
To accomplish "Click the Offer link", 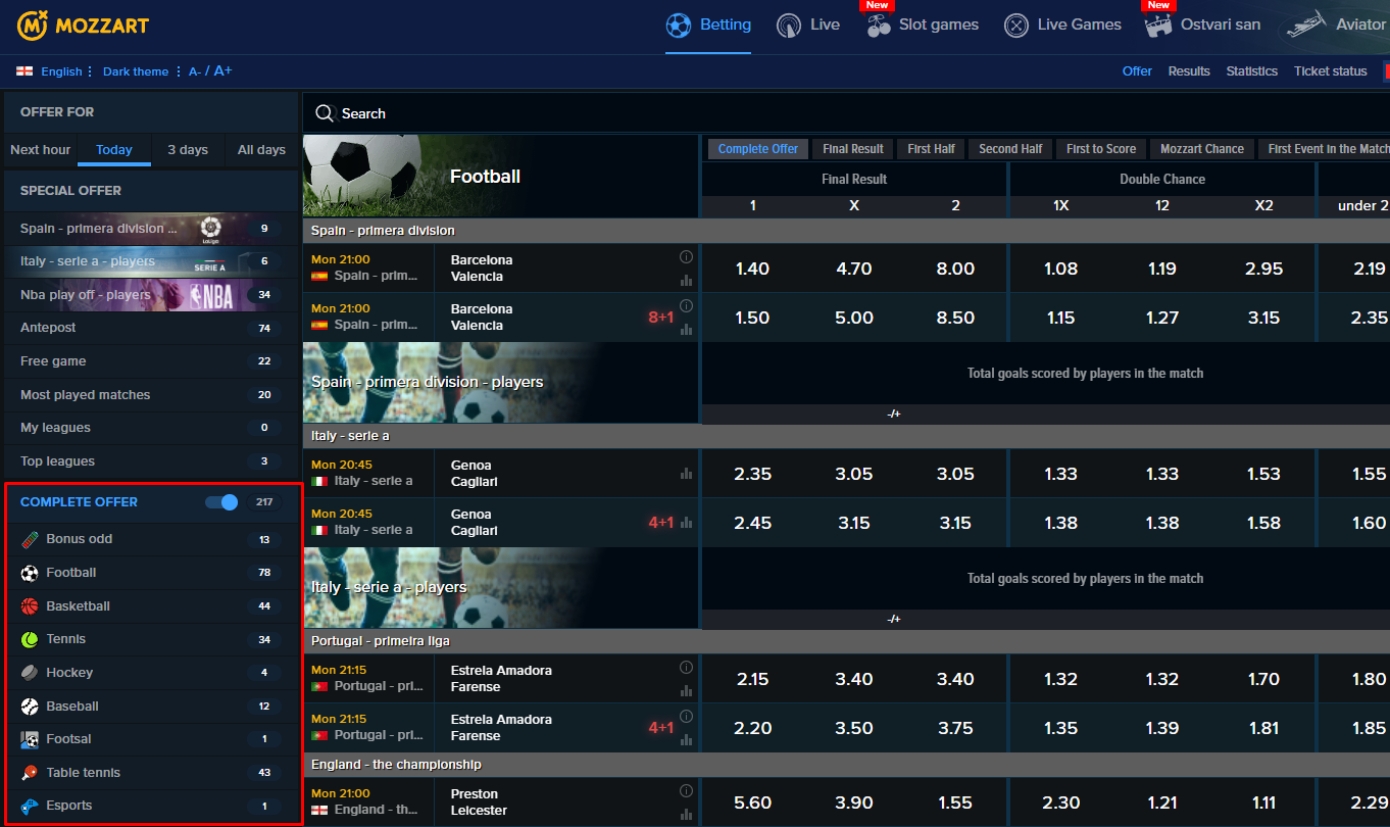I will coord(1137,71).
